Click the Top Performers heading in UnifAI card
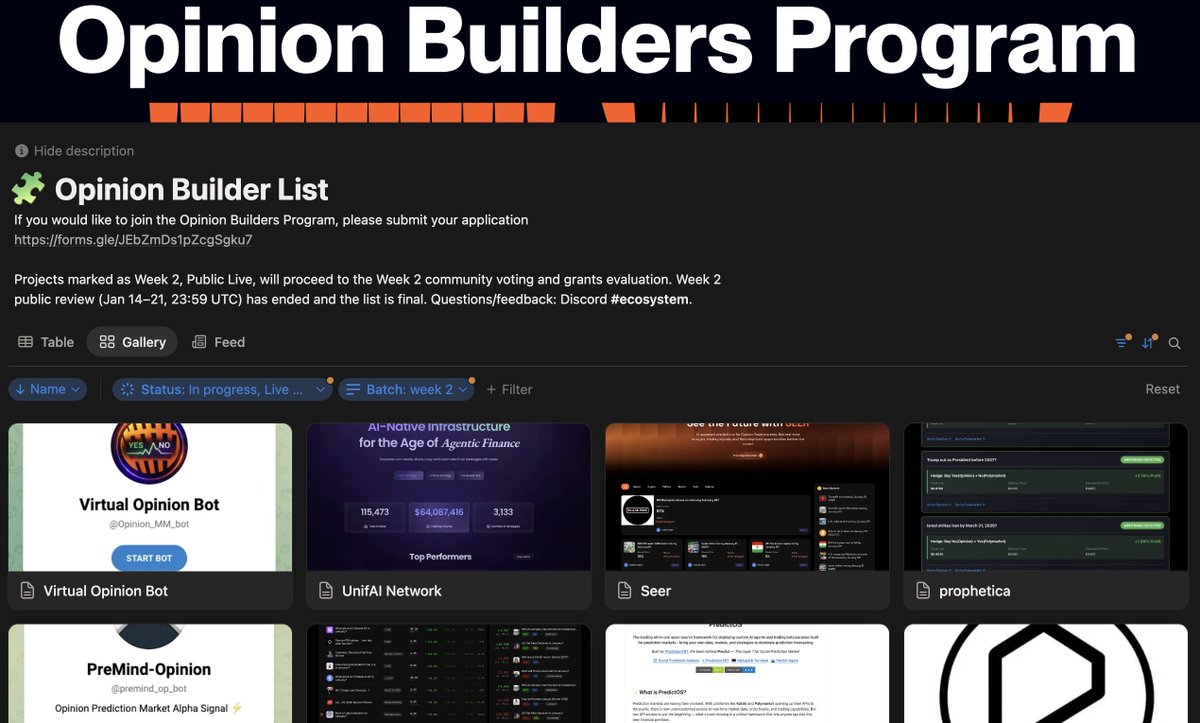The width and height of the screenshot is (1200, 723). tap(441, 556)
